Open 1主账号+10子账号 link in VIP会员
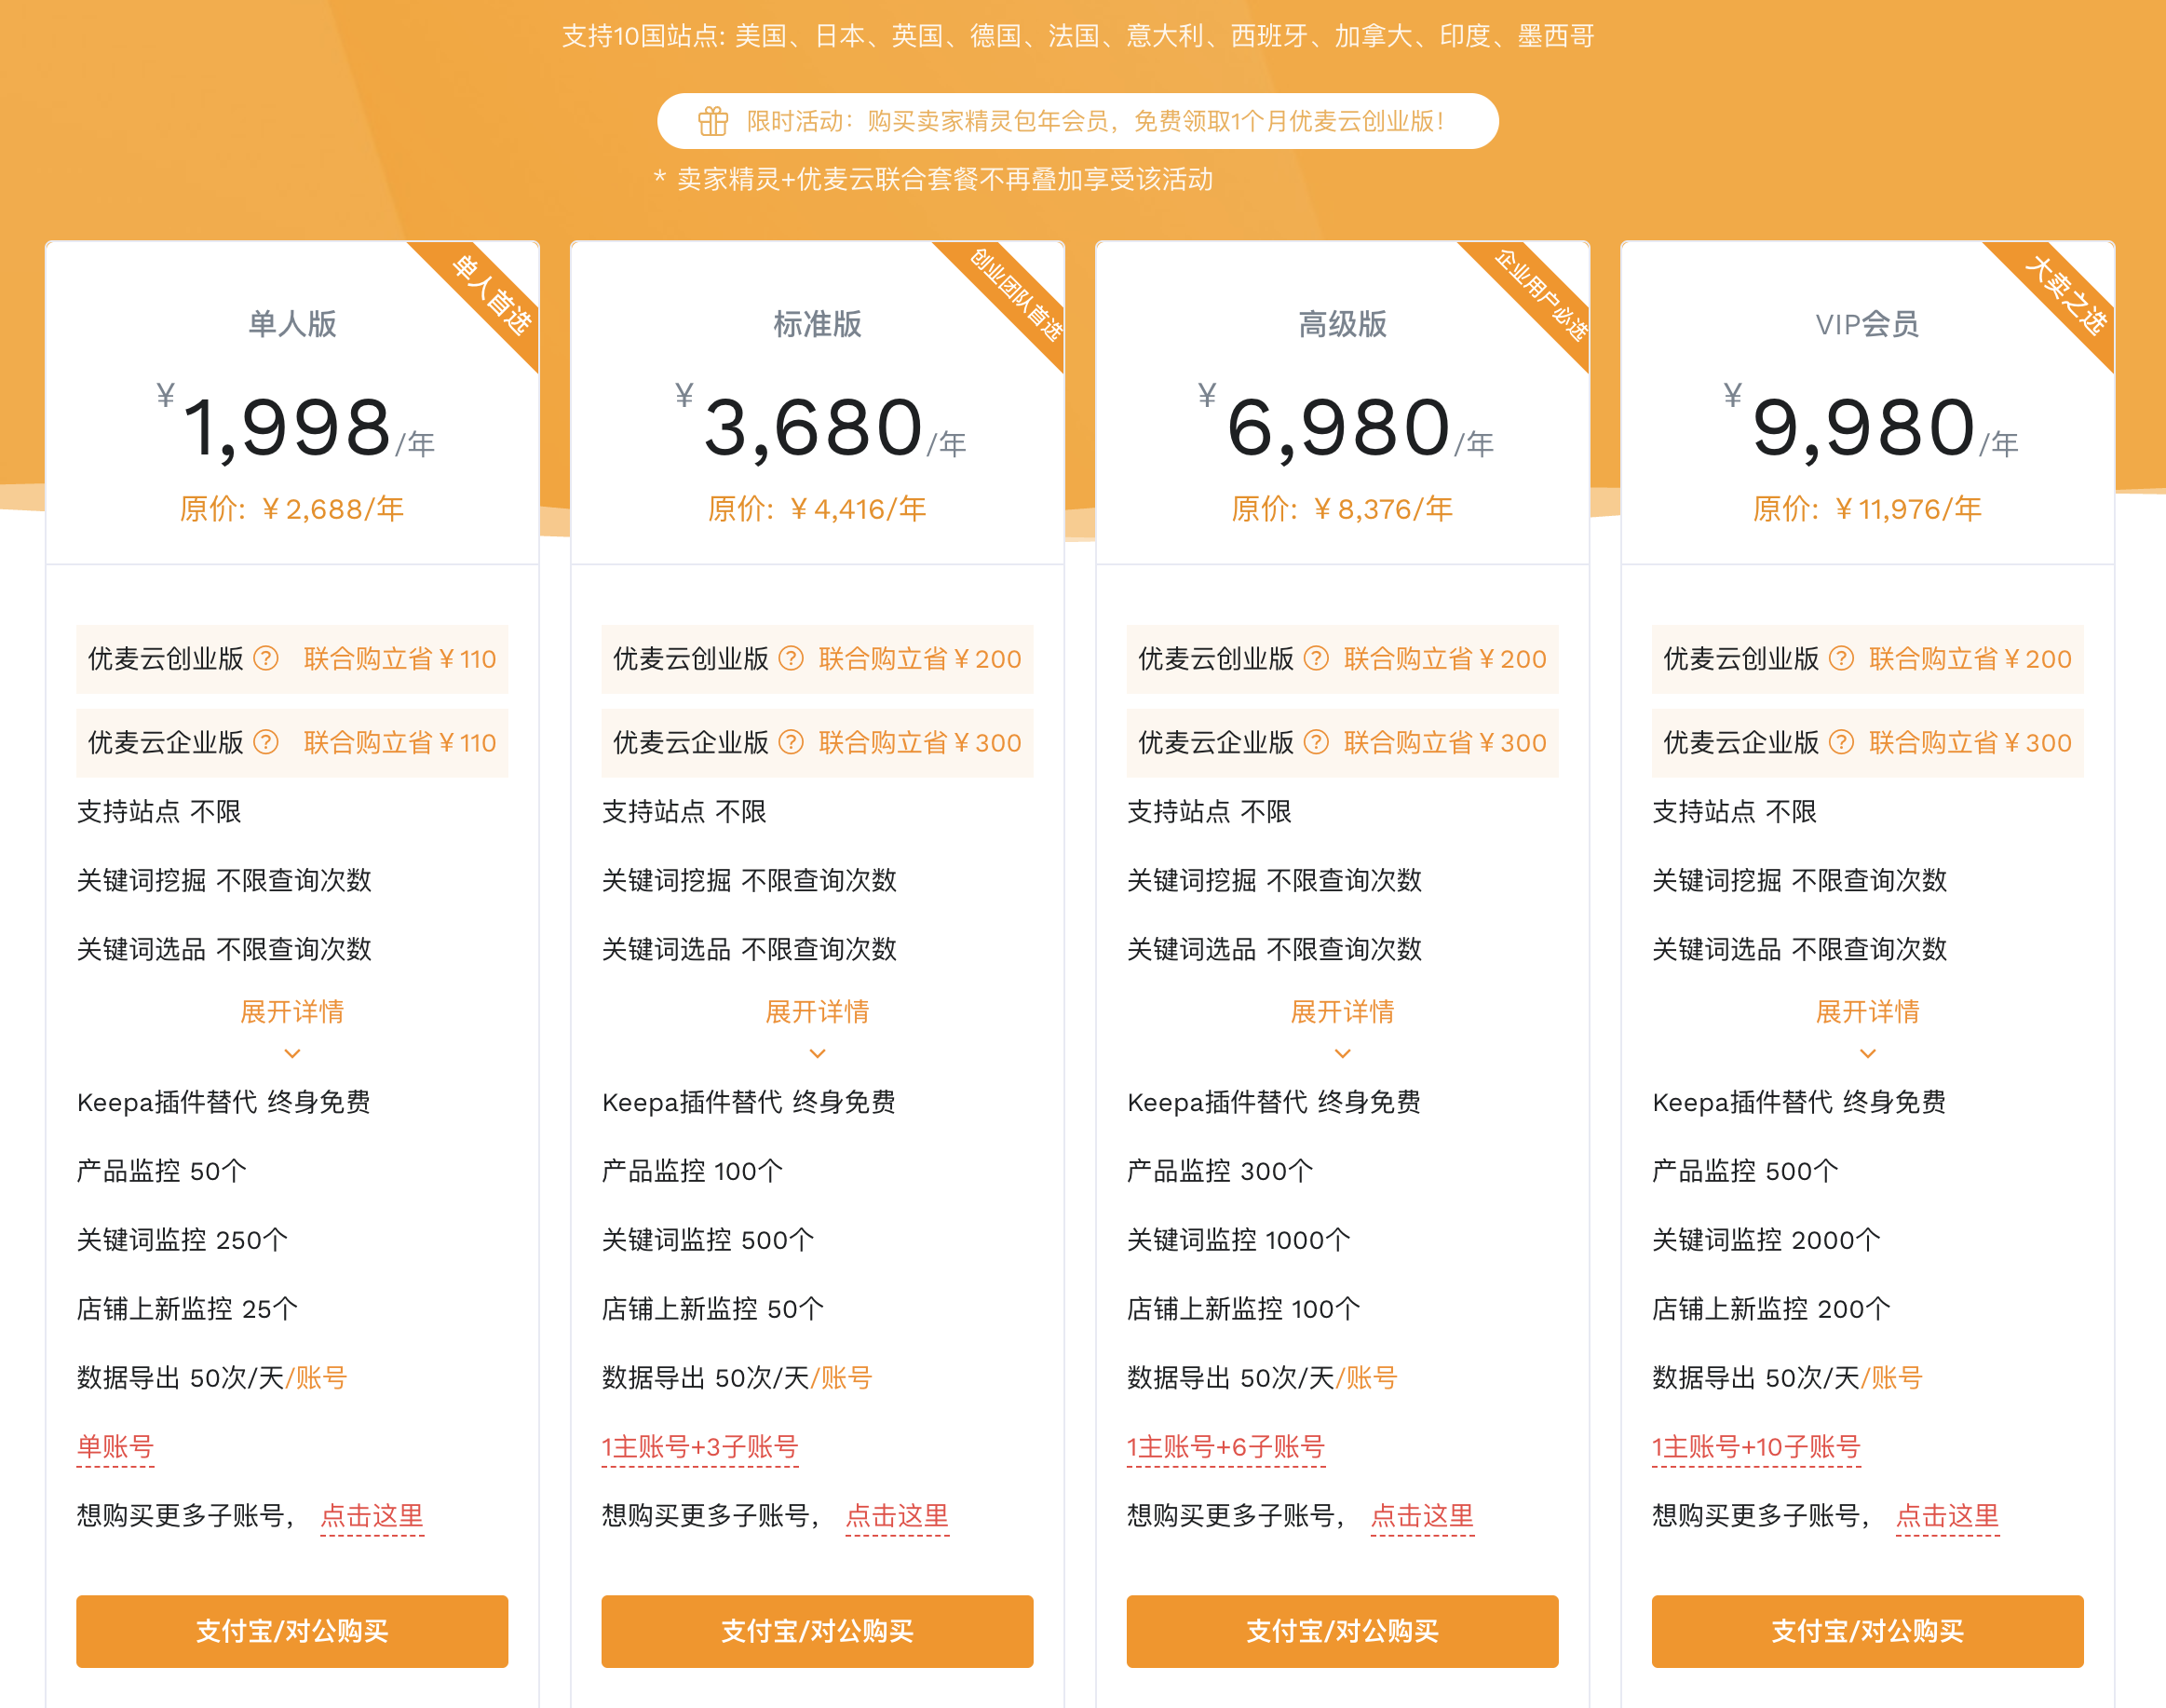The width and height of the screenshot is (2166, 1708). (1756, 1447)
